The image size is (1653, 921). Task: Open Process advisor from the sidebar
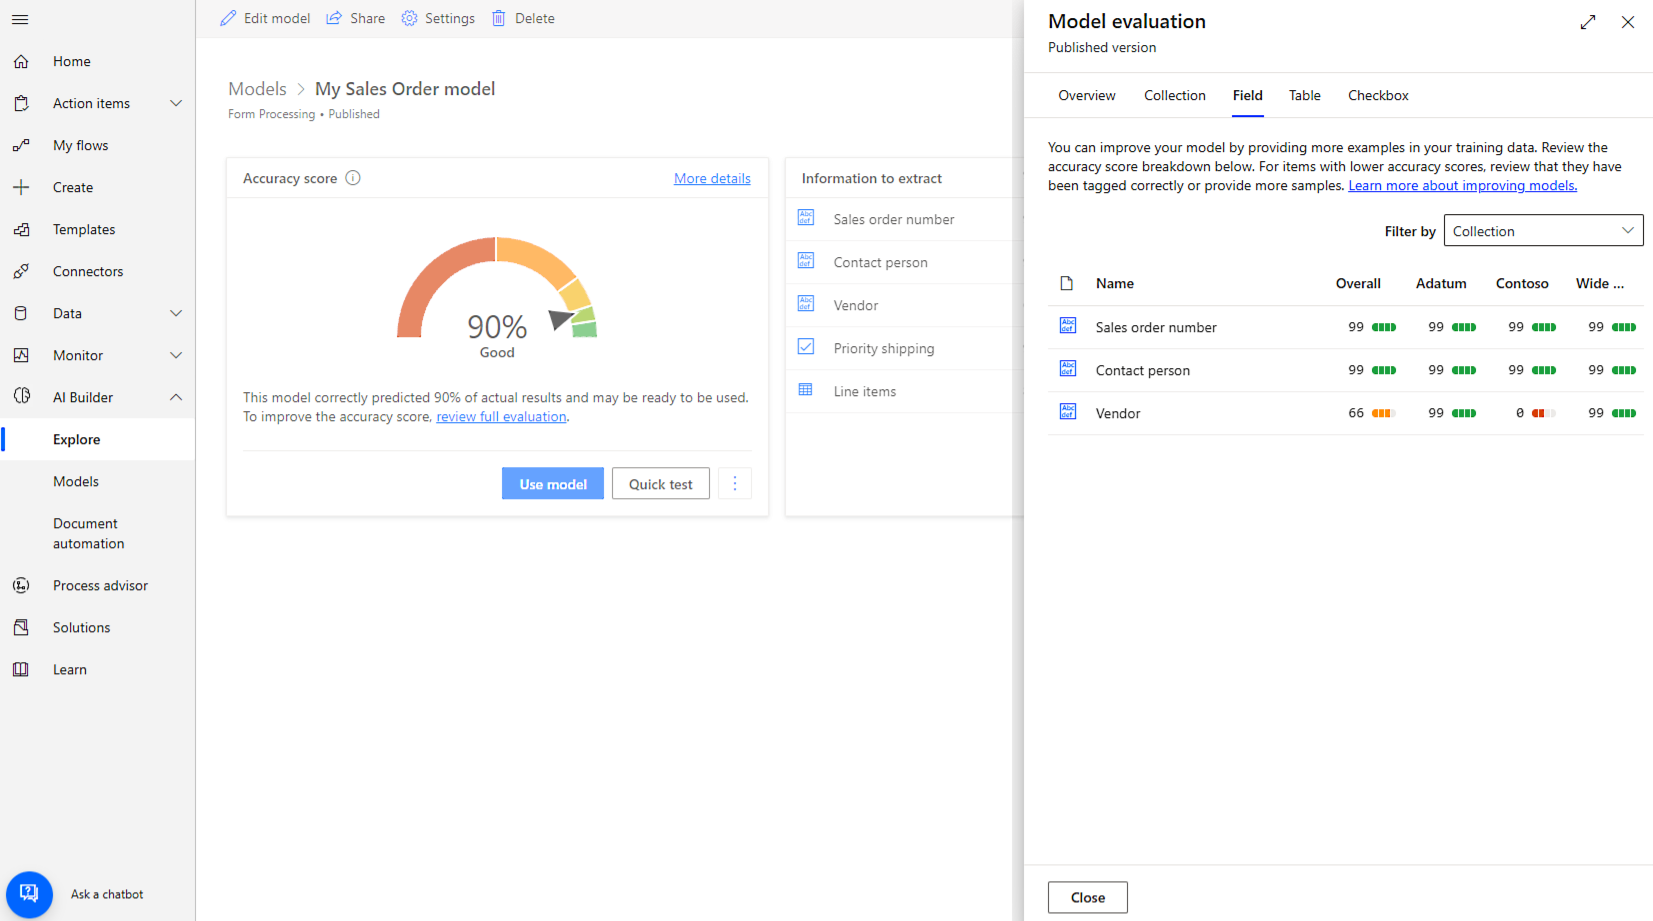[x=100, y=585]
